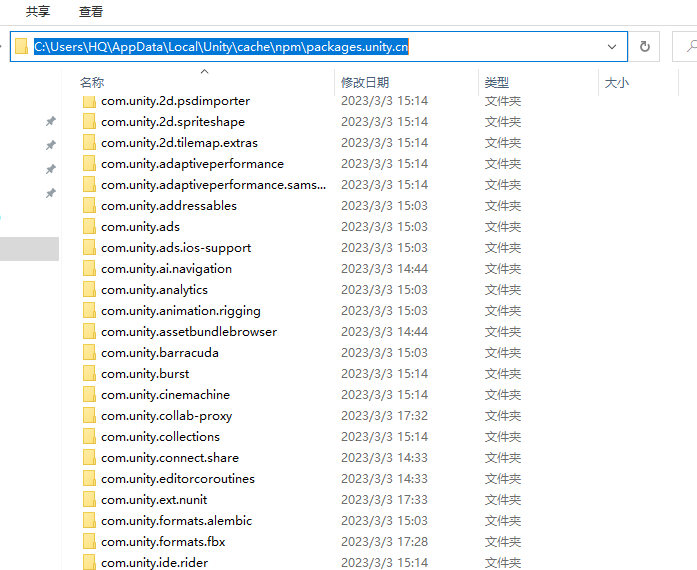Click the com.unity.addressables folder name
The width and height of the screenshot is (697, 570).
click(x=169, y=206)
